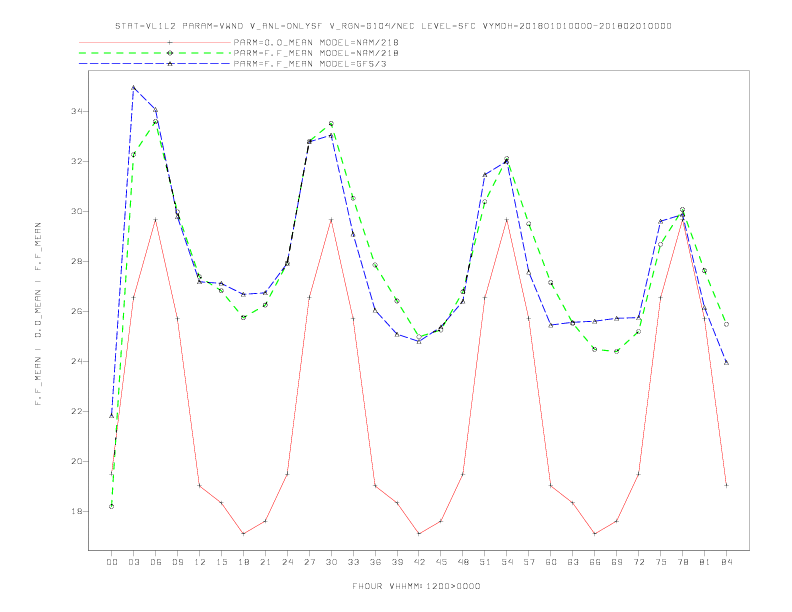Click the blue GFS triangle peak at hour 03
This screenshot has height=612, width=792.
133,87
